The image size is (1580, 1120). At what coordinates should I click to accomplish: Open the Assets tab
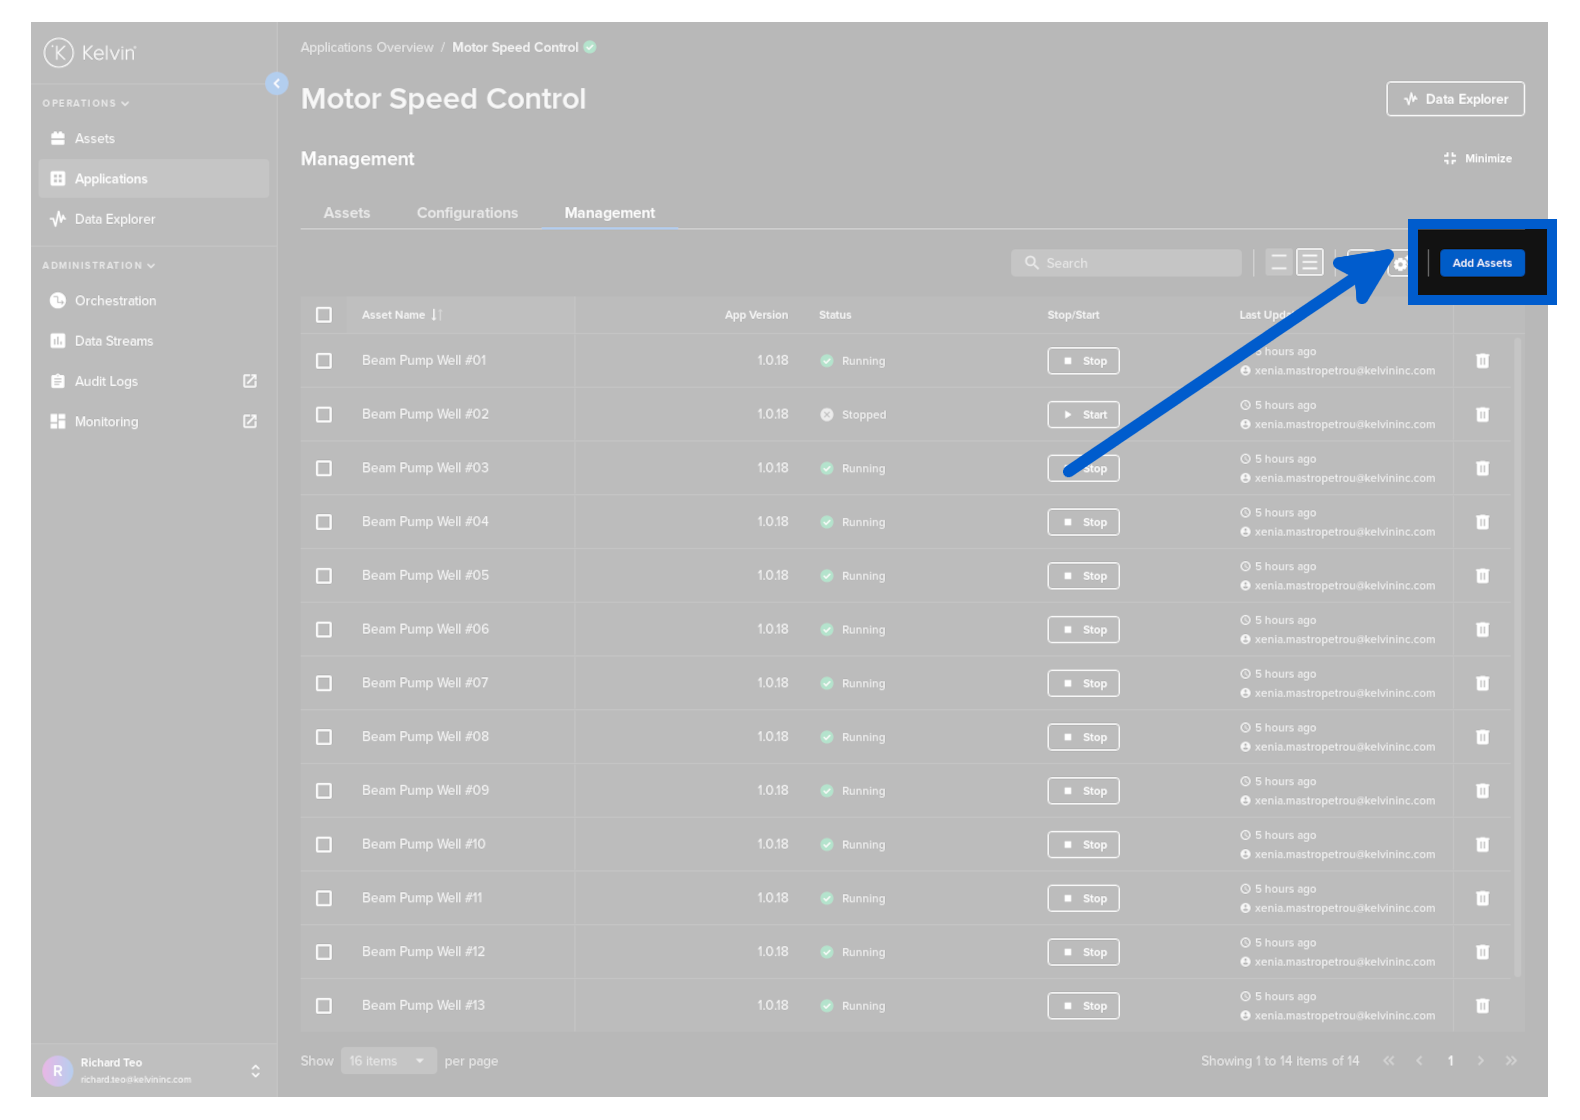click(x=347, y=213)
